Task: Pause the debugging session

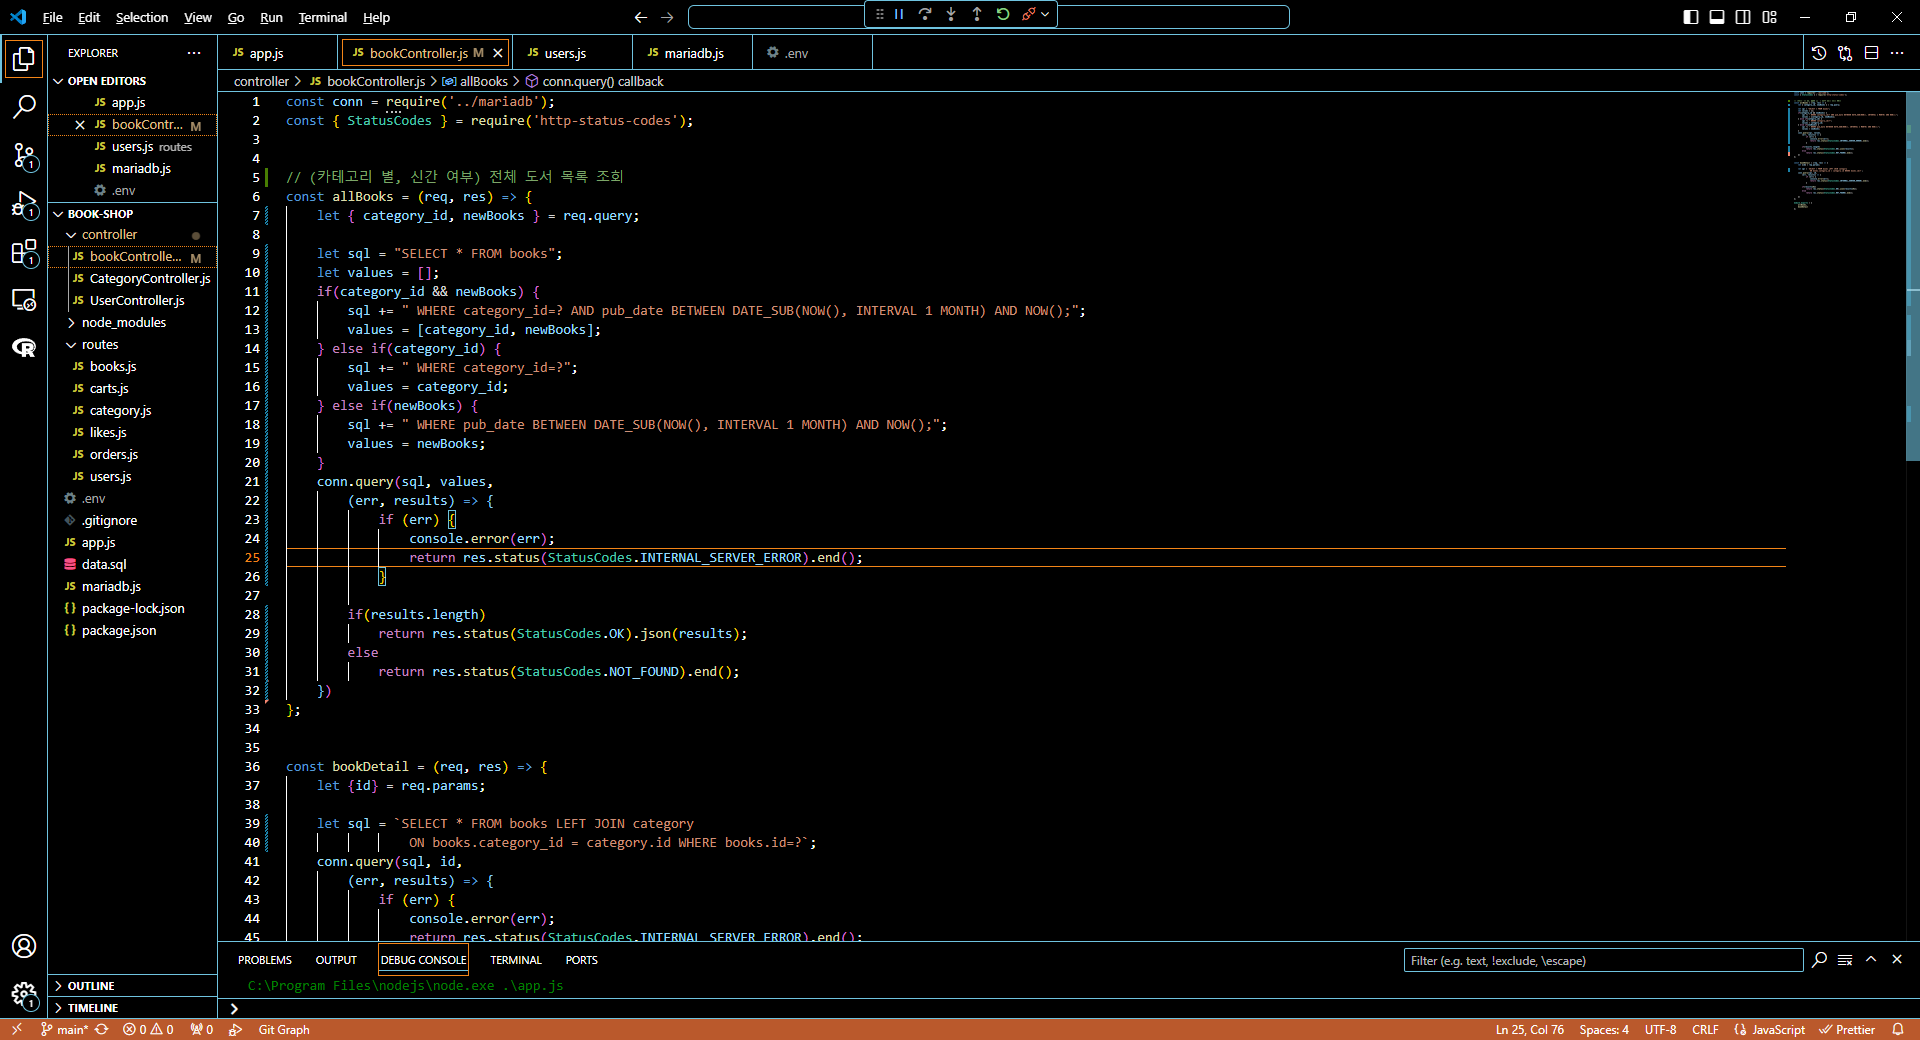Action: (x=899, y=14)
